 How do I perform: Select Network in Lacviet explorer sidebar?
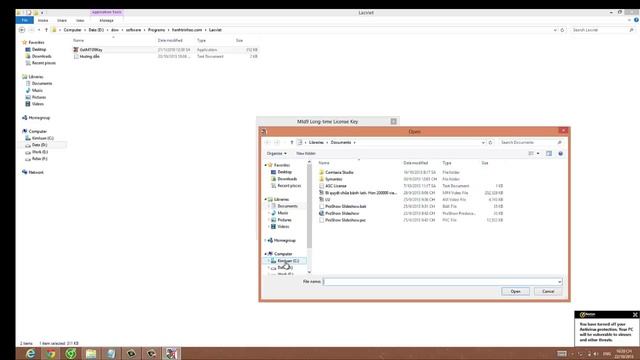click(x=36, y=172)
